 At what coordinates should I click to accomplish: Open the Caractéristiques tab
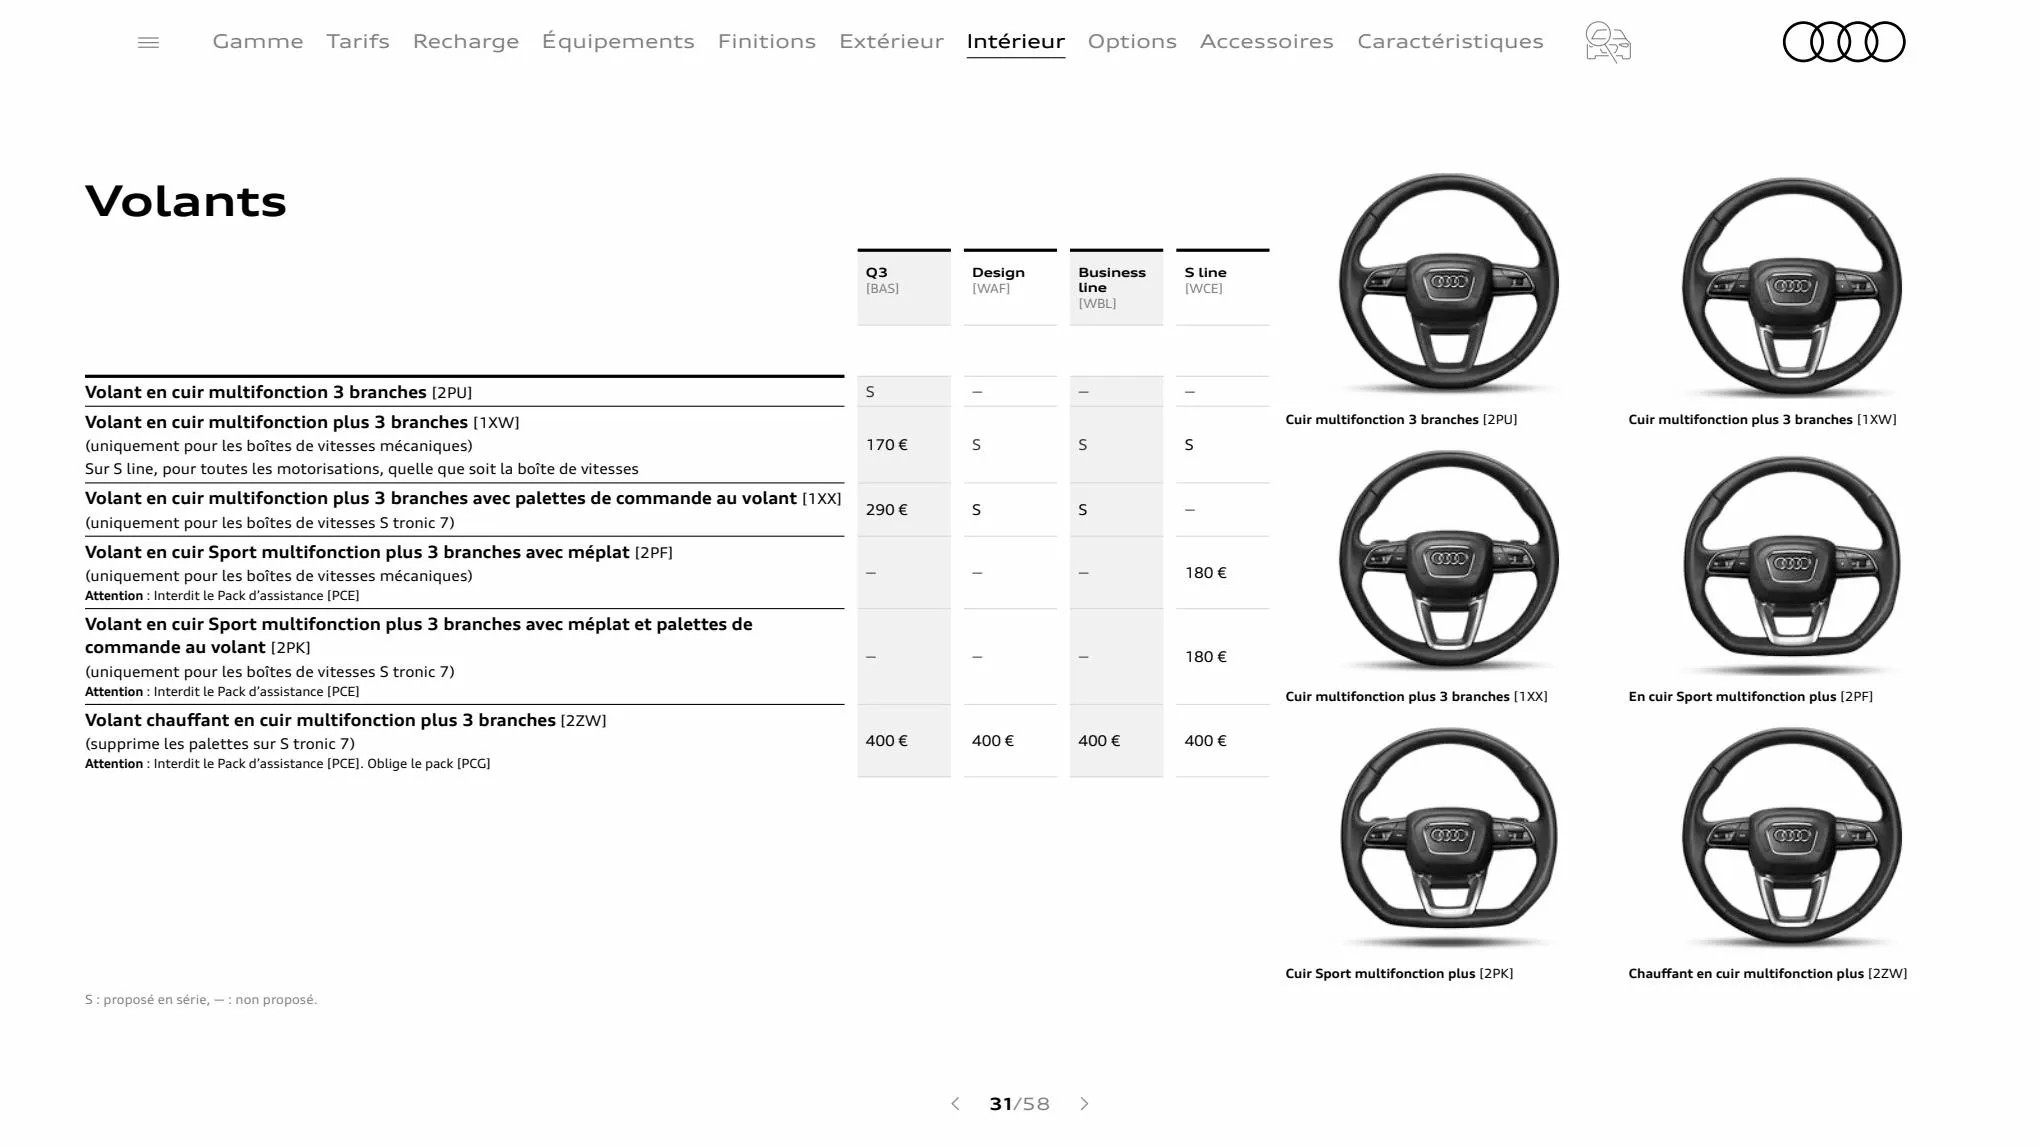(x=1450, y=41)
